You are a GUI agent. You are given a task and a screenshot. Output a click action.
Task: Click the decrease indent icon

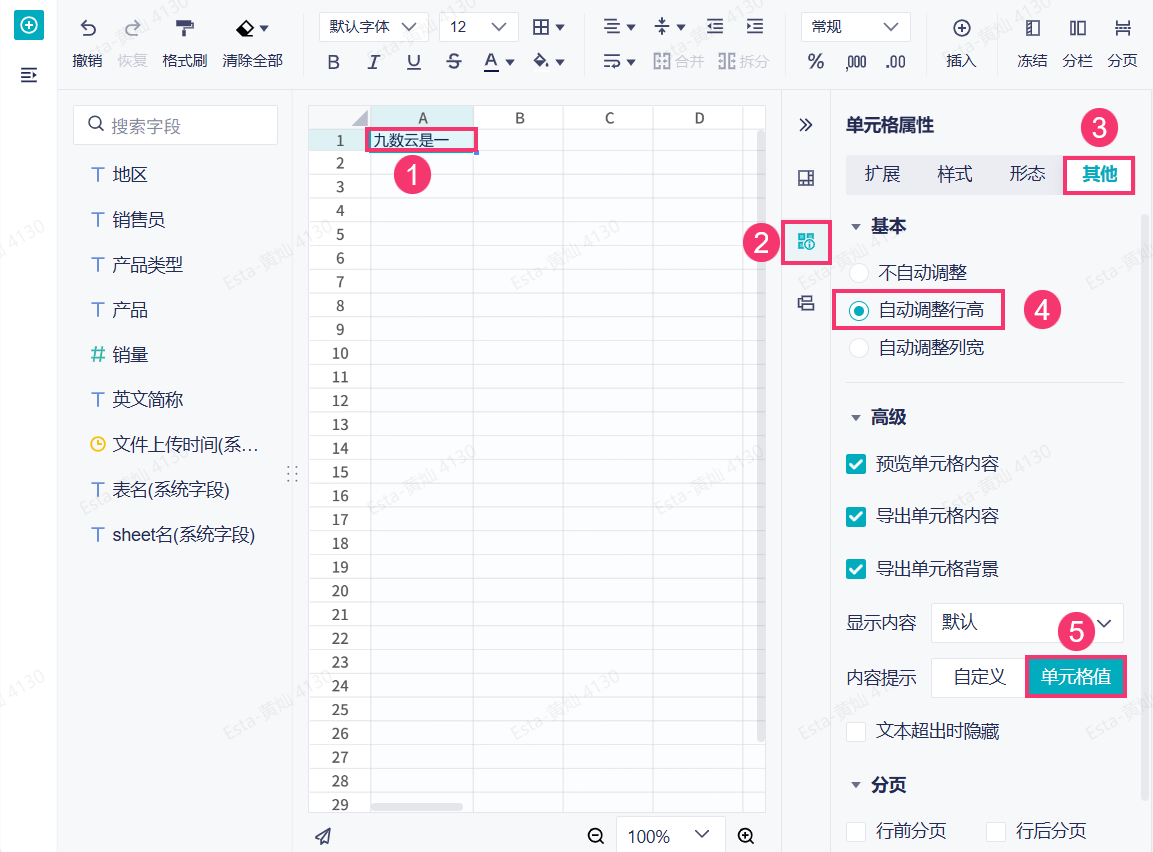click(x=715, y=27)
